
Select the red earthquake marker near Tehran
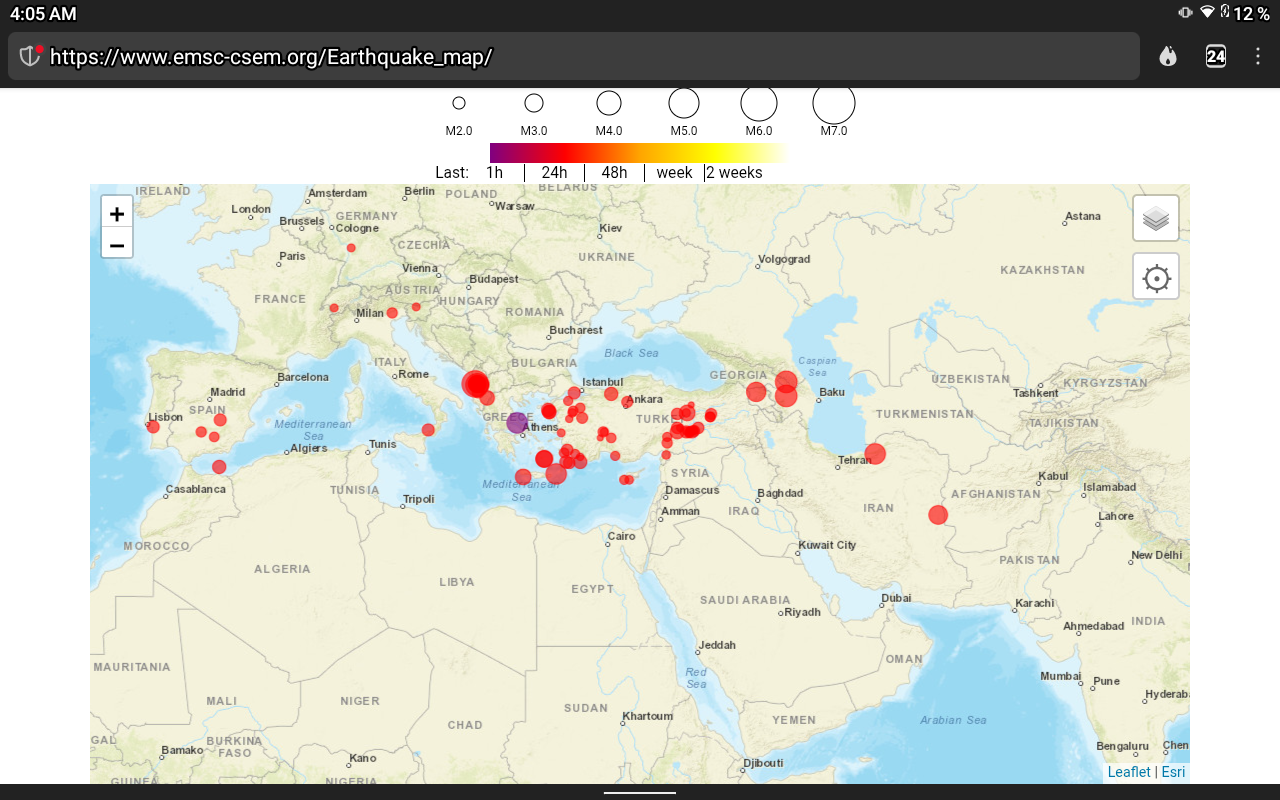[x=875, y=454]
